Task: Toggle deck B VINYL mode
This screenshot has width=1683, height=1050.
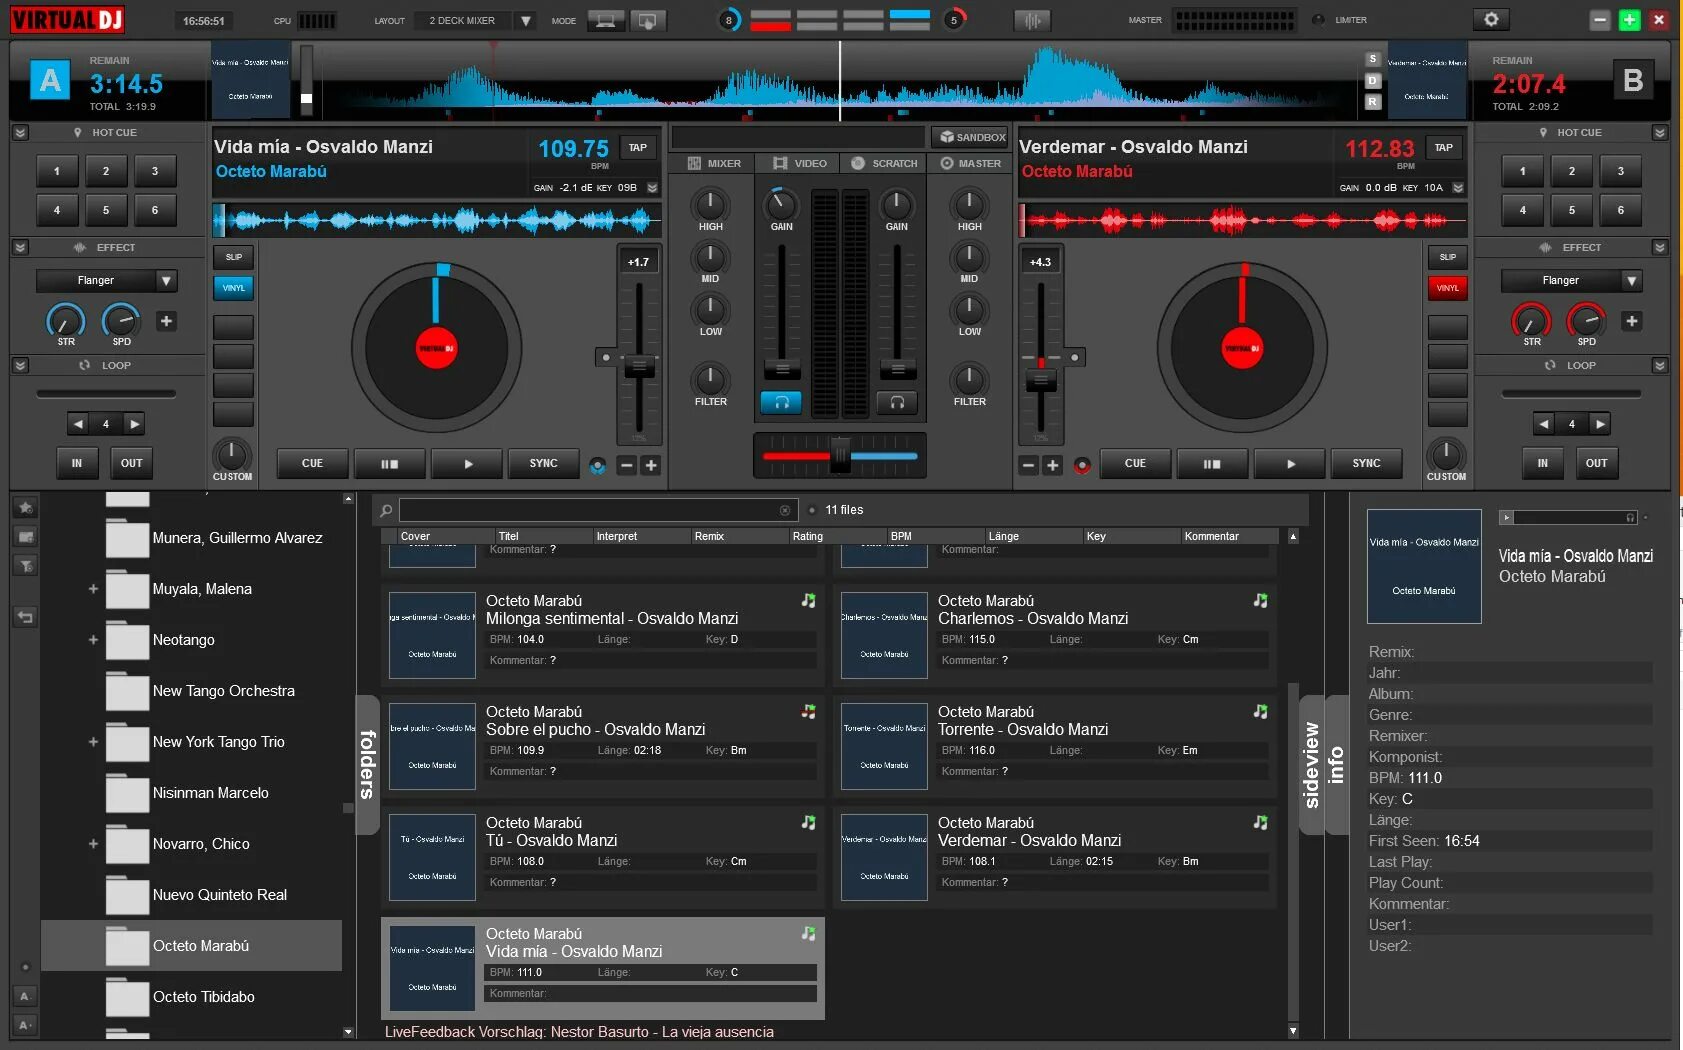Action: pyautogui.click(x=1447, y=288)
